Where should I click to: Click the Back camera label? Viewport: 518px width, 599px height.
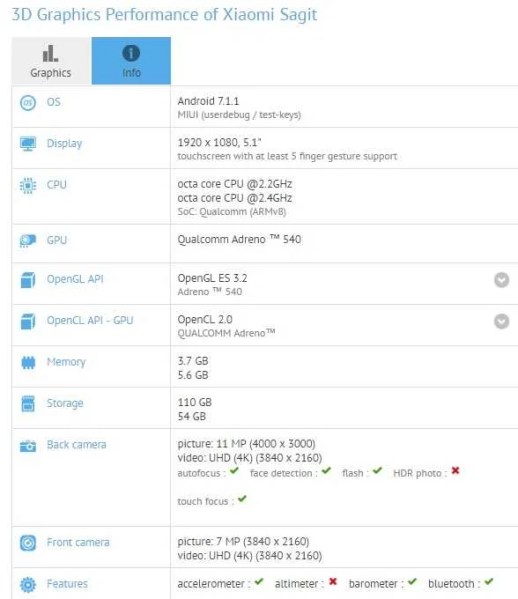(76, 445)
